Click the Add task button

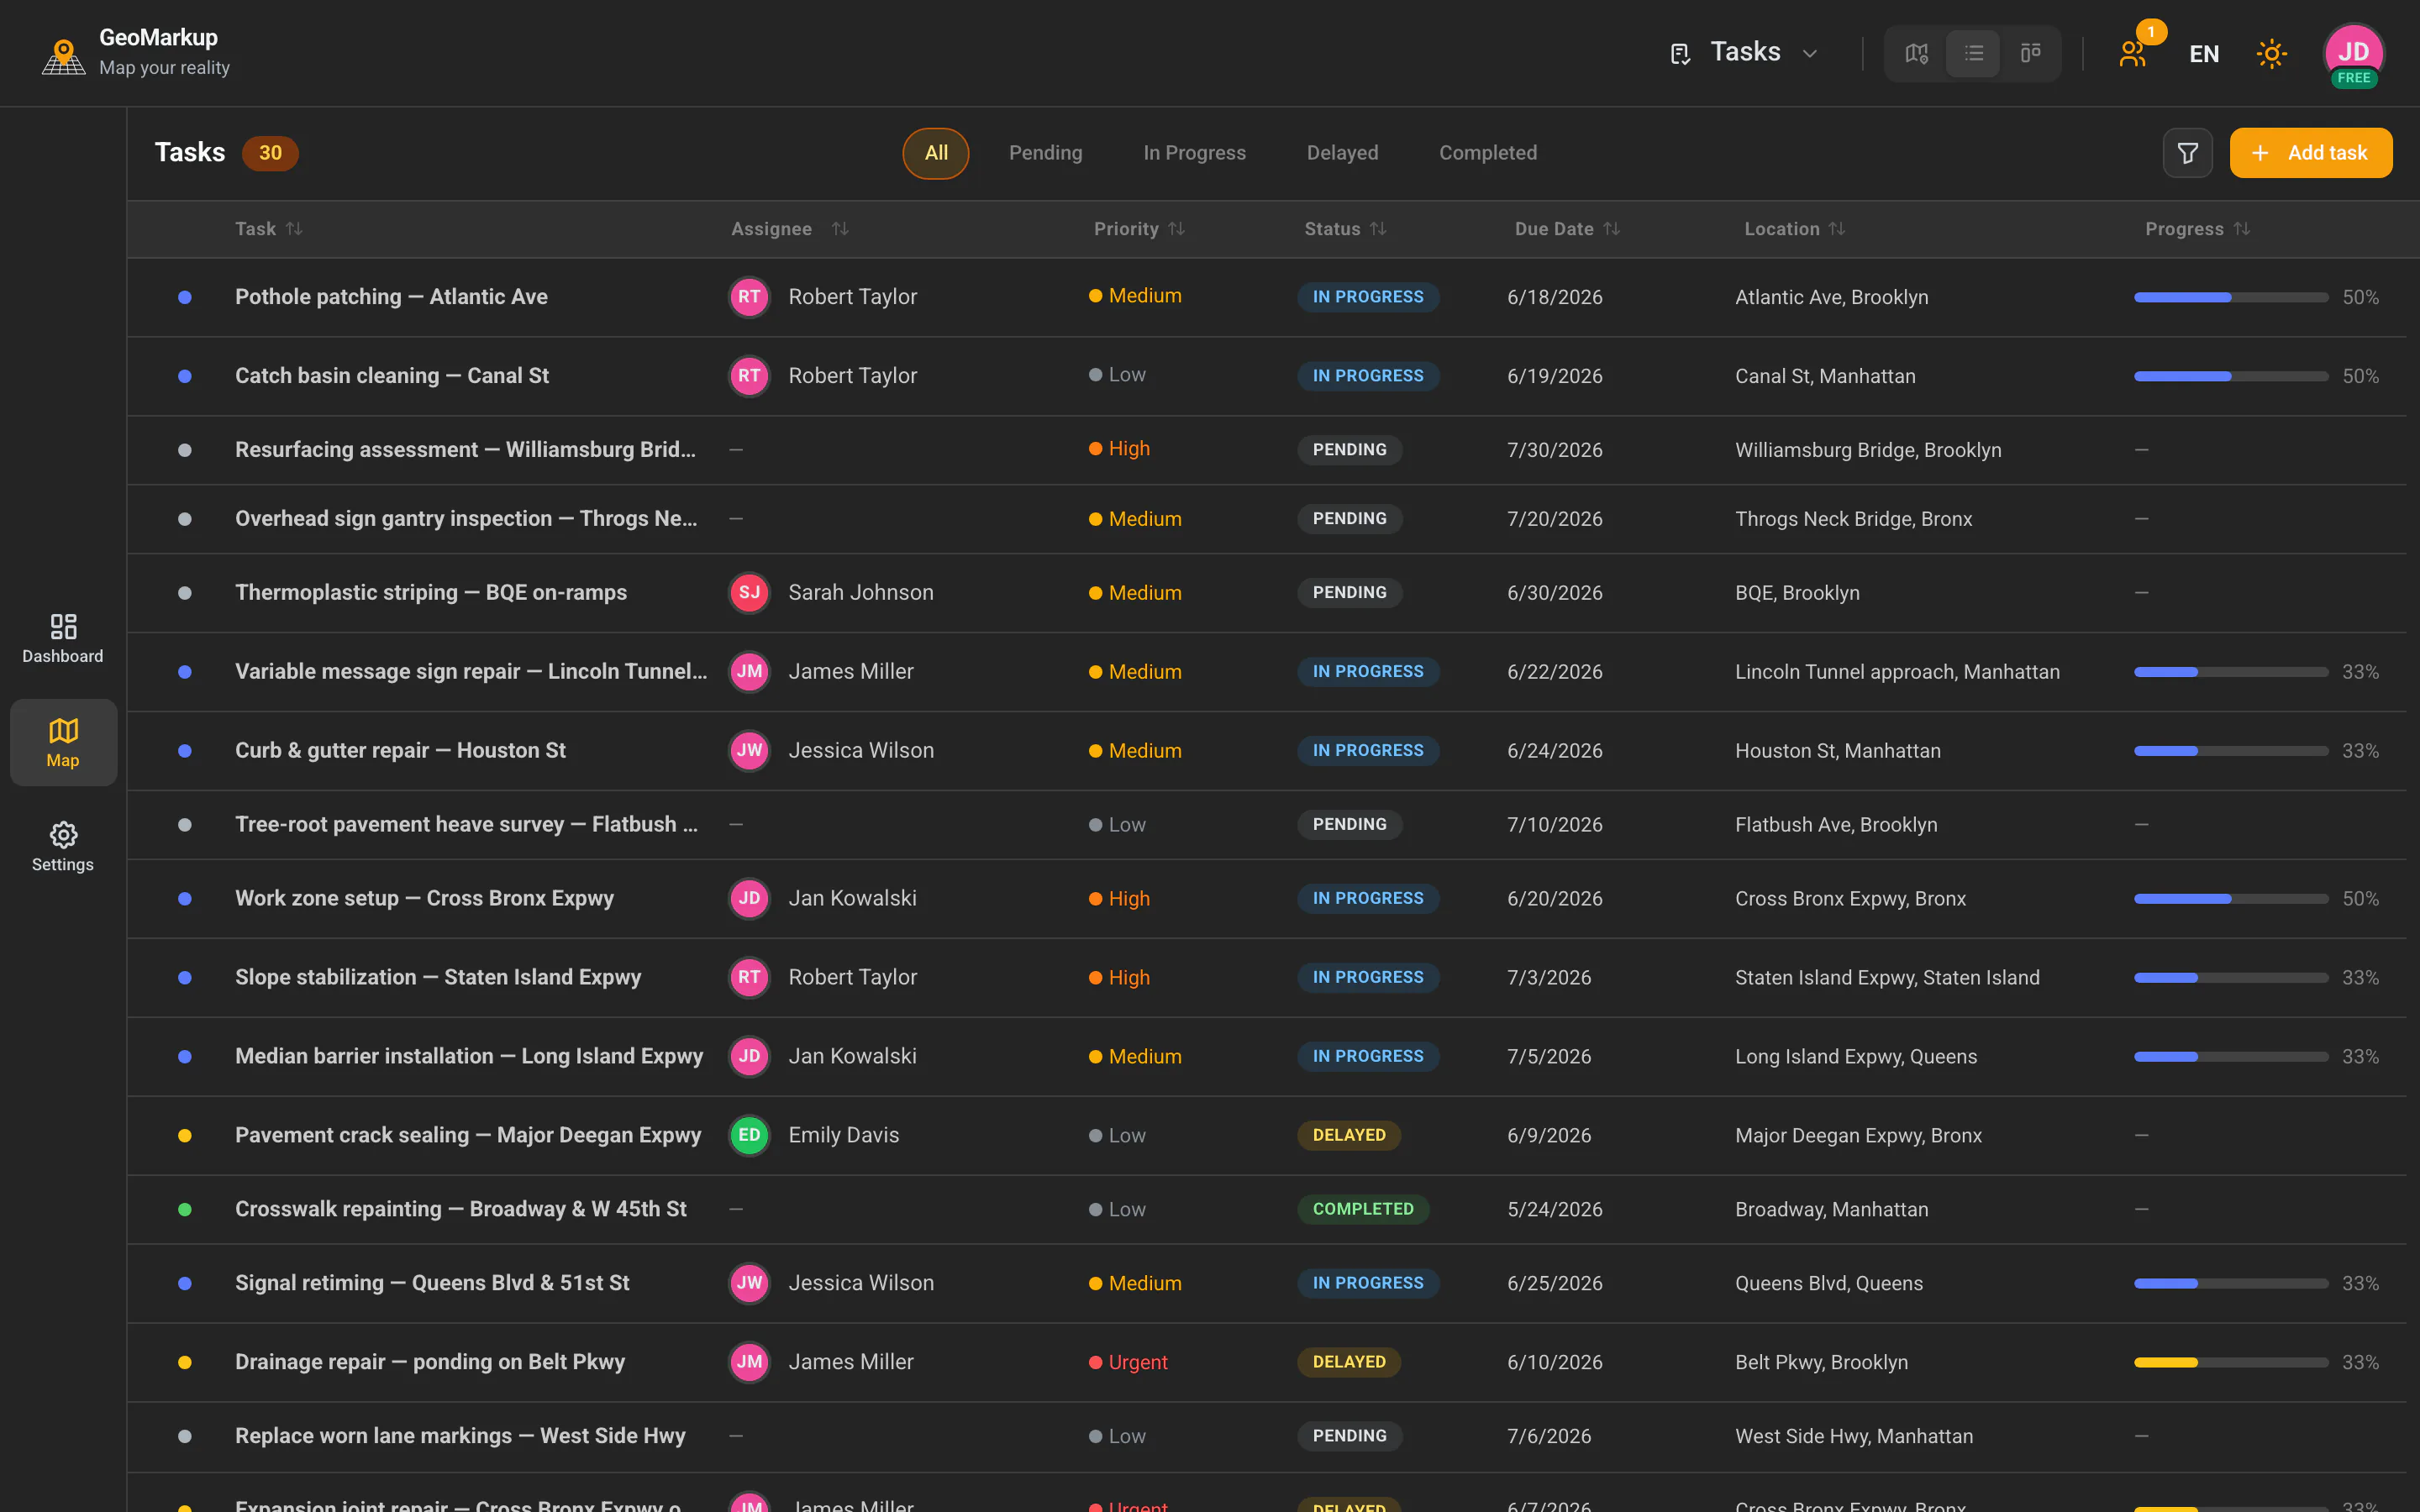[2311, 153]
